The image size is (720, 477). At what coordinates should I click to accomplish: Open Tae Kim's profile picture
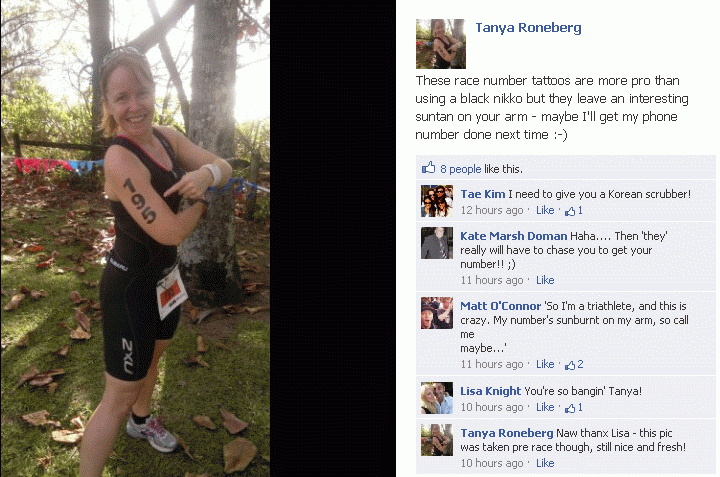[437, 201]
